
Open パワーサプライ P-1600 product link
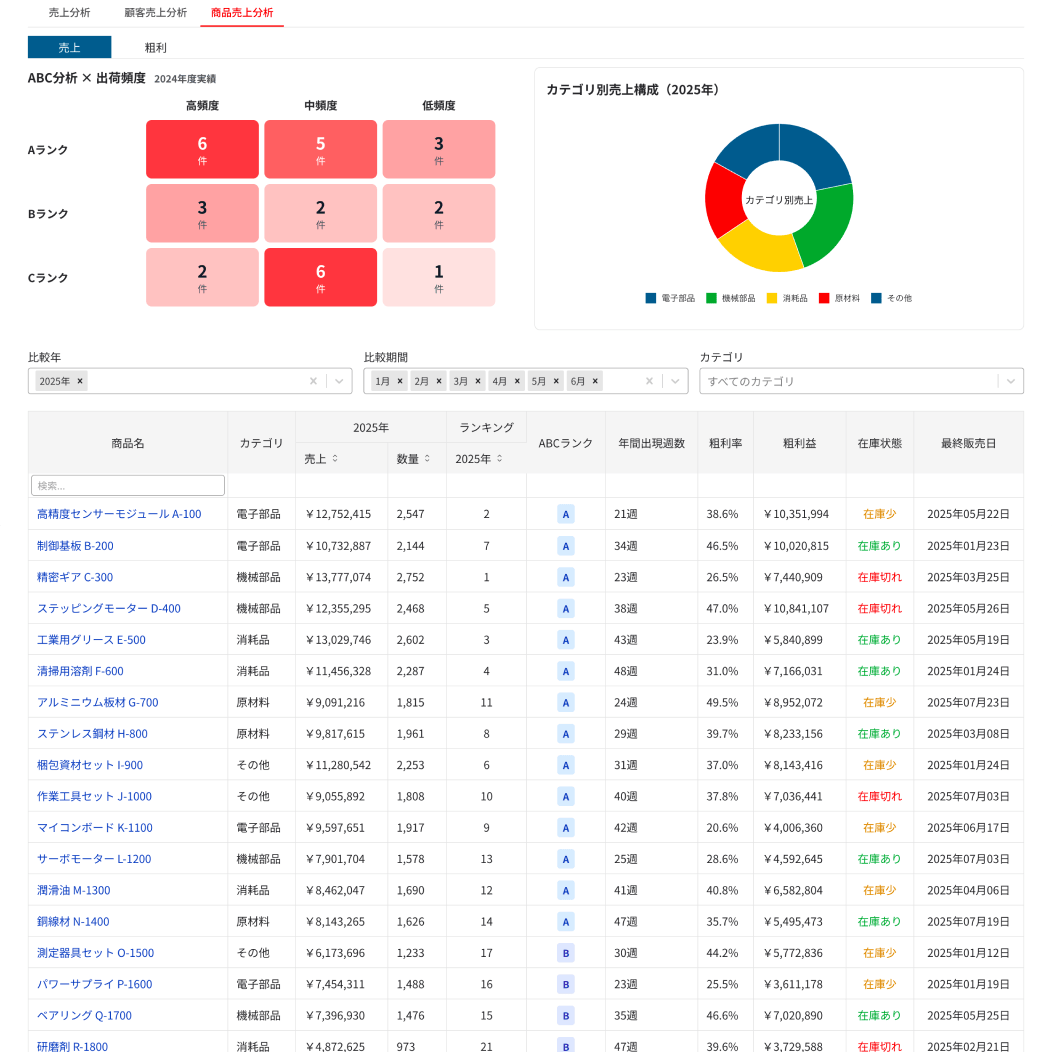pos(95,984)
